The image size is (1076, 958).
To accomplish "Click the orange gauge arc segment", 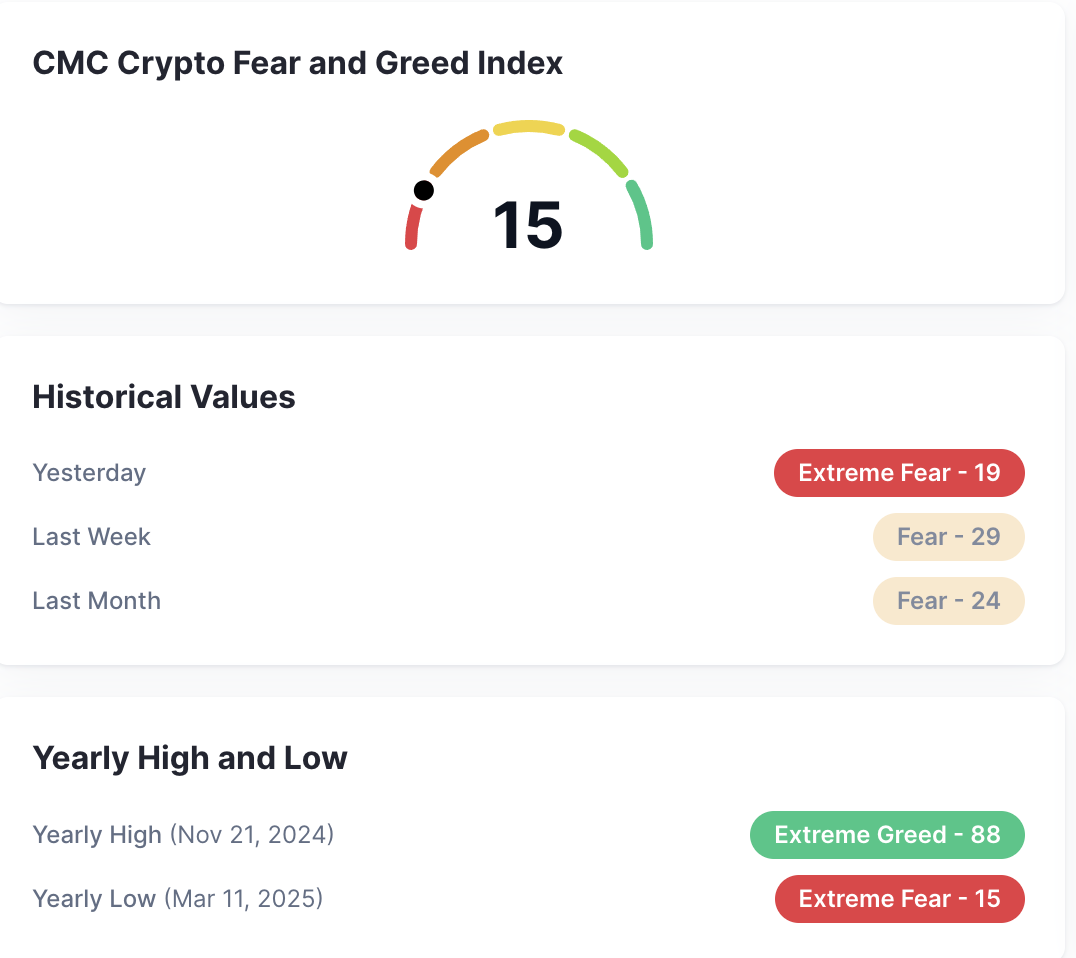I will (459, 154).
